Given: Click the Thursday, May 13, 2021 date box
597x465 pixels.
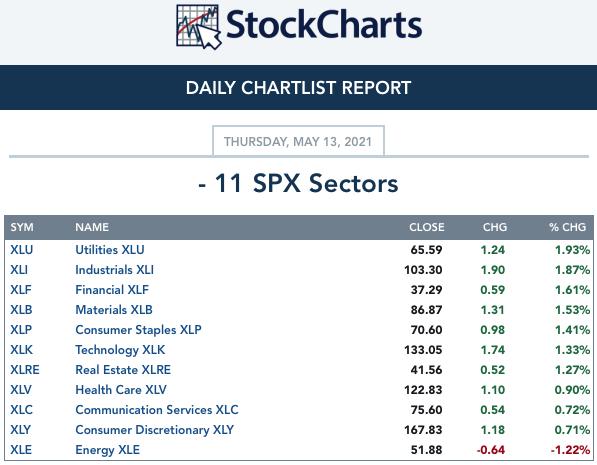Looking at the screenshot, I should point(298,141).
